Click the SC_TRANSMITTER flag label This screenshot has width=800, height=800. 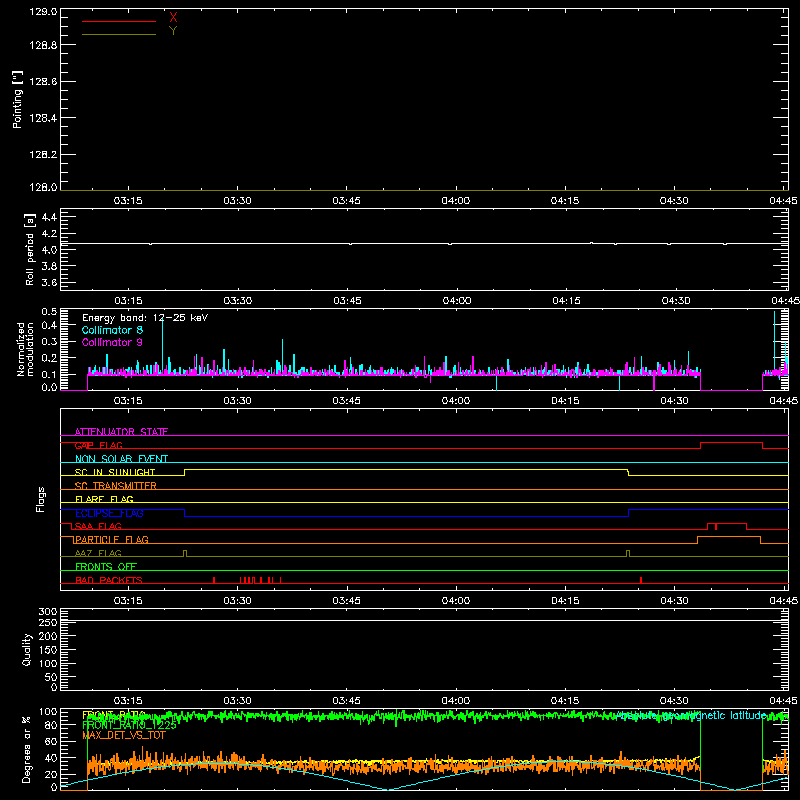point(116,486)
